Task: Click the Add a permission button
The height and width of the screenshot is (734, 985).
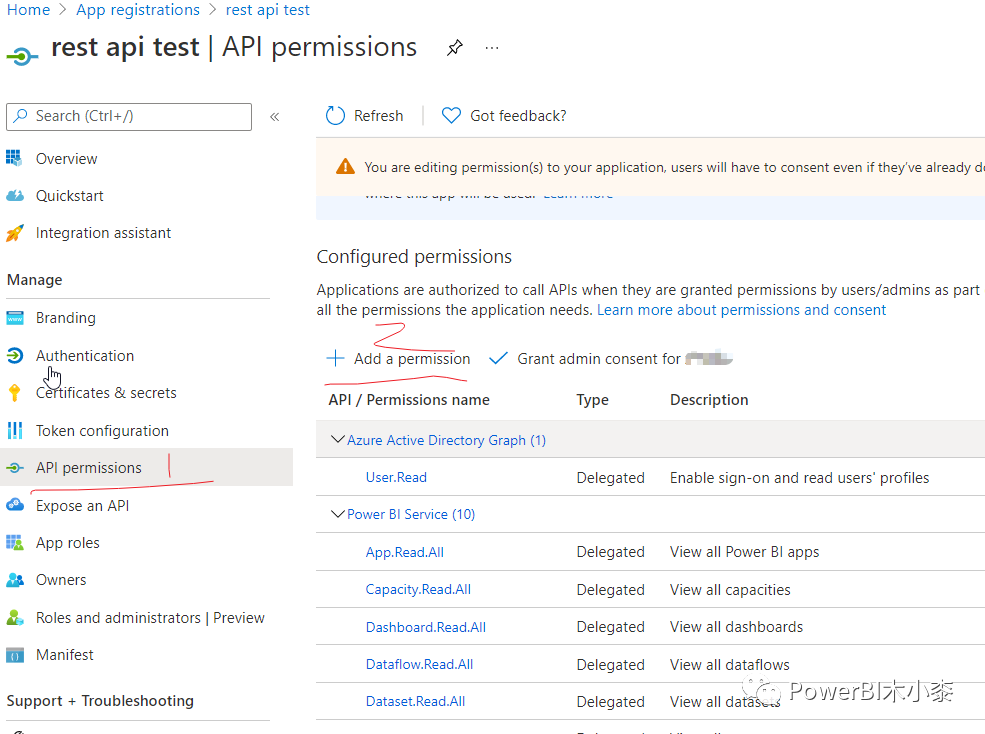Action: pyautogui.click(x=398, y=359)
